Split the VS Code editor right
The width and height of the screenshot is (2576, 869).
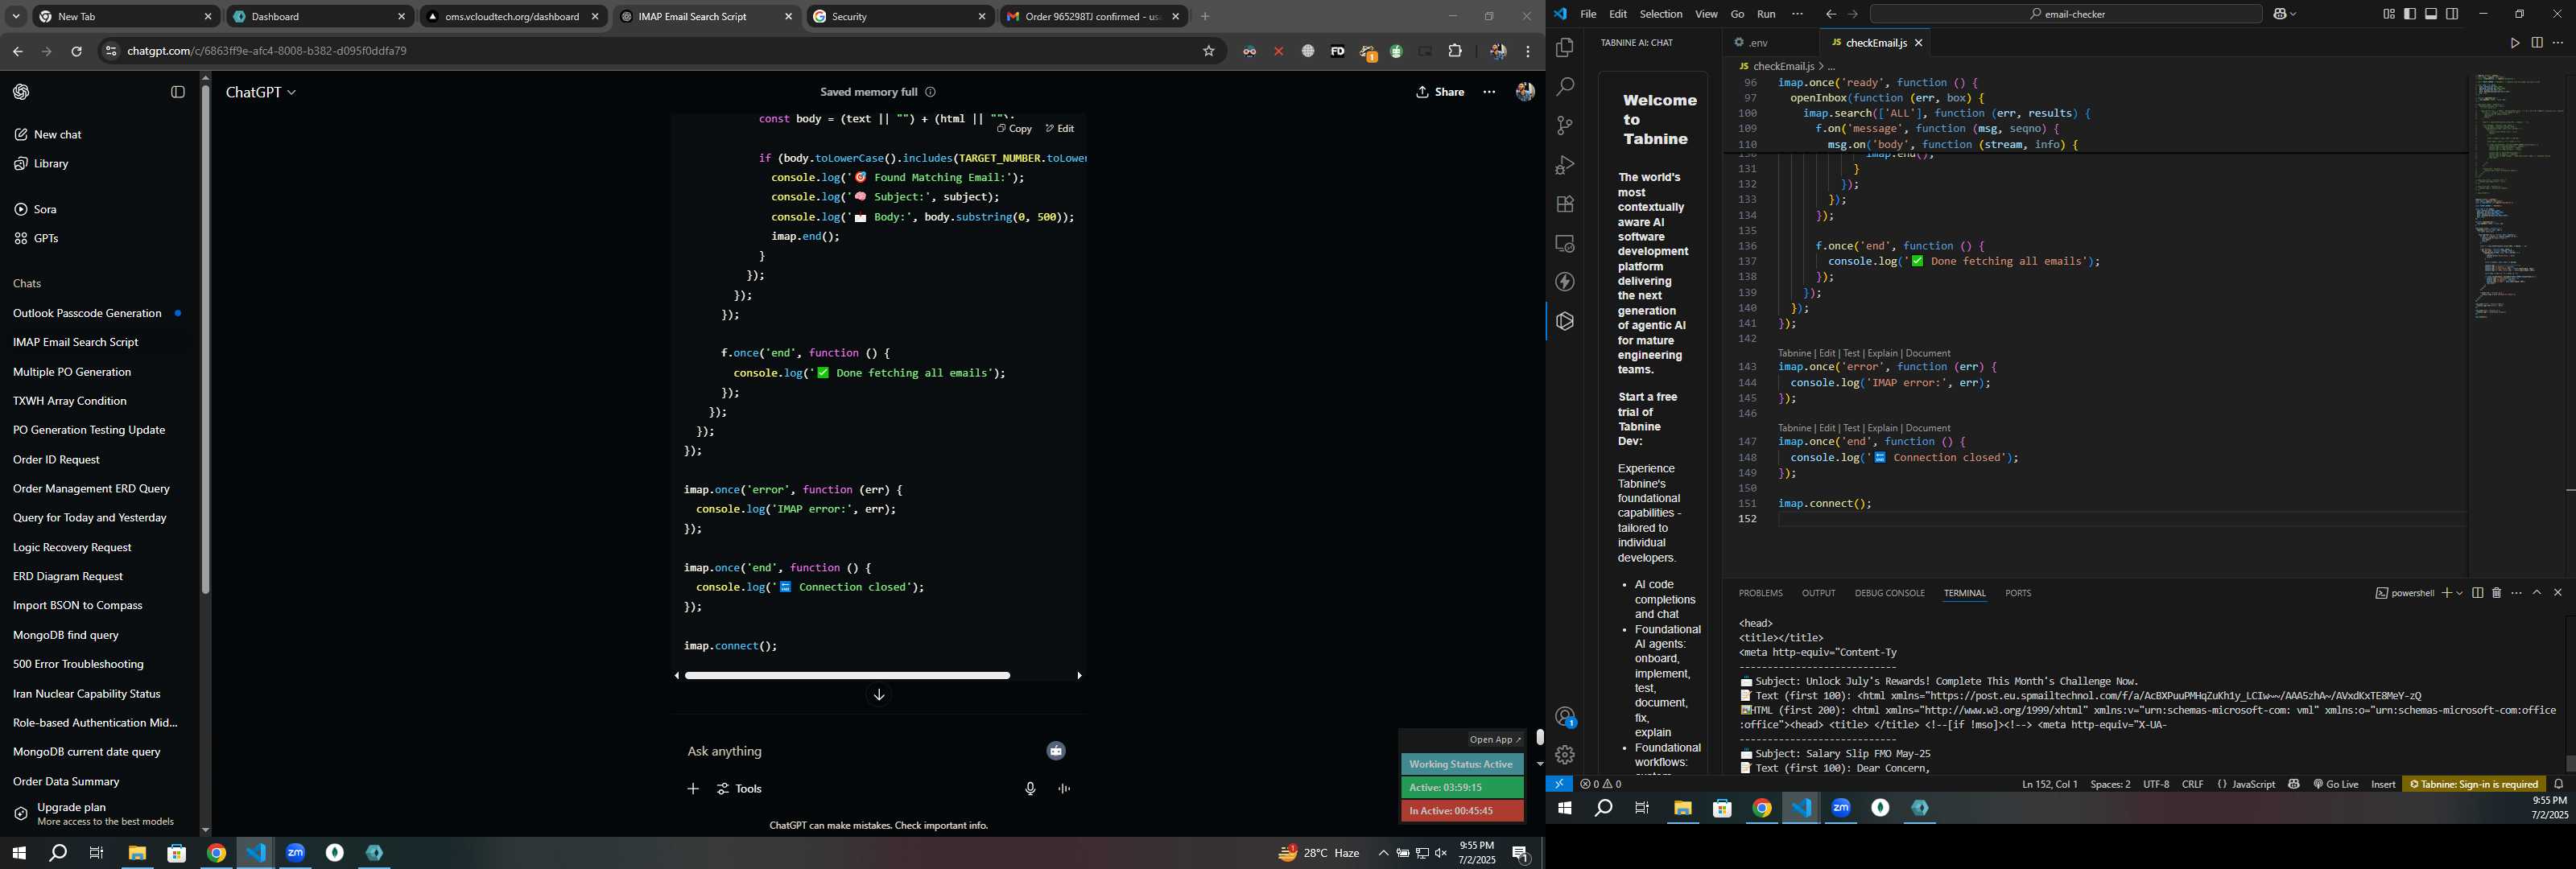click(x=2536, y=43)
